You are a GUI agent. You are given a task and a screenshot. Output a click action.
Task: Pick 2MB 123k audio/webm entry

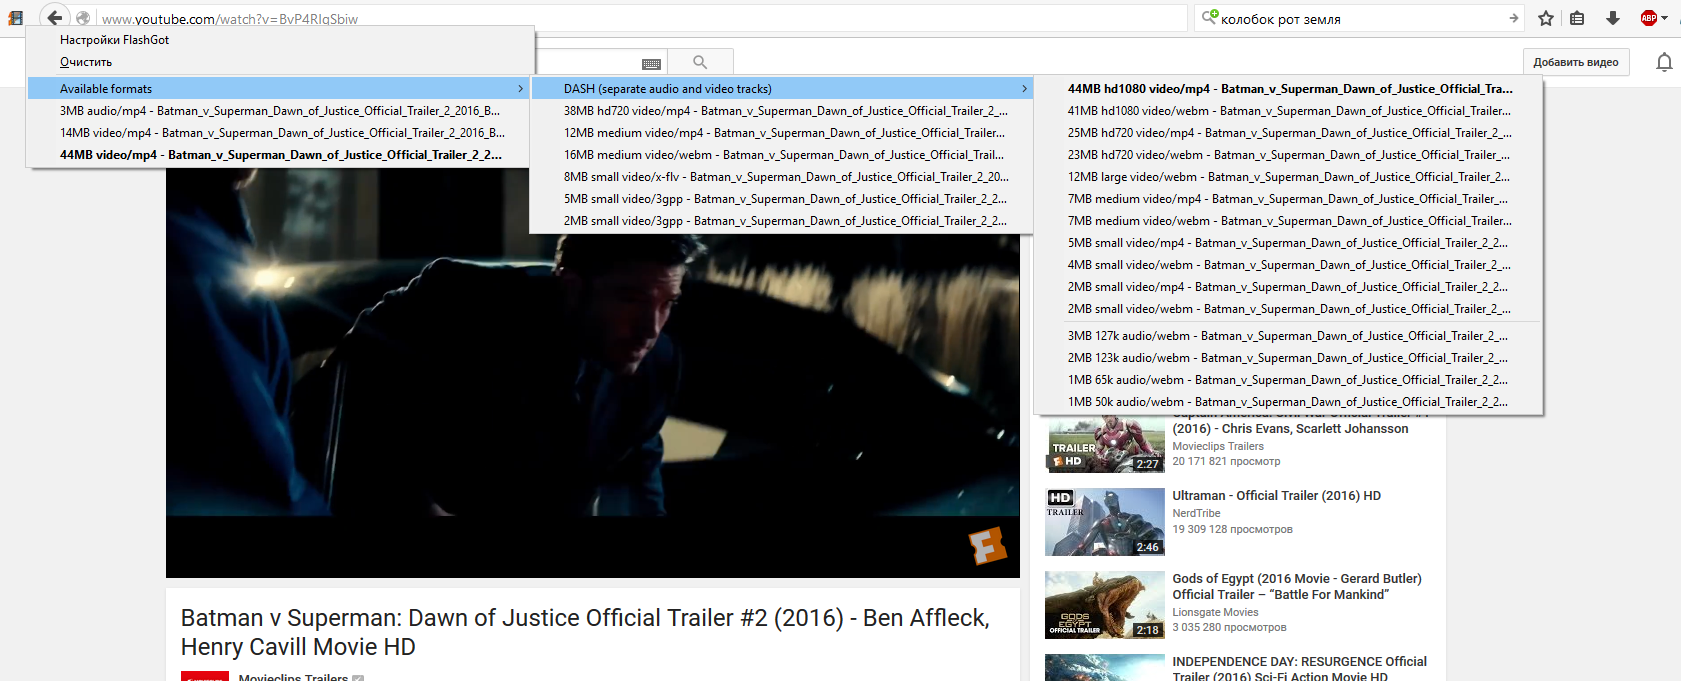1289,358
